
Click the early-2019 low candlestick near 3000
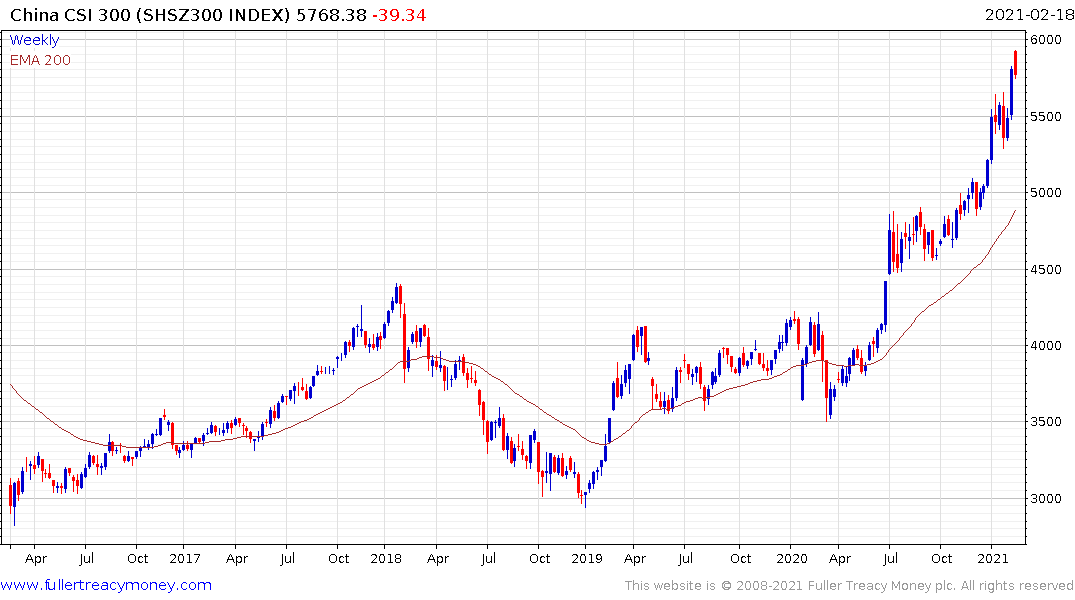click(x=585, y=496)
